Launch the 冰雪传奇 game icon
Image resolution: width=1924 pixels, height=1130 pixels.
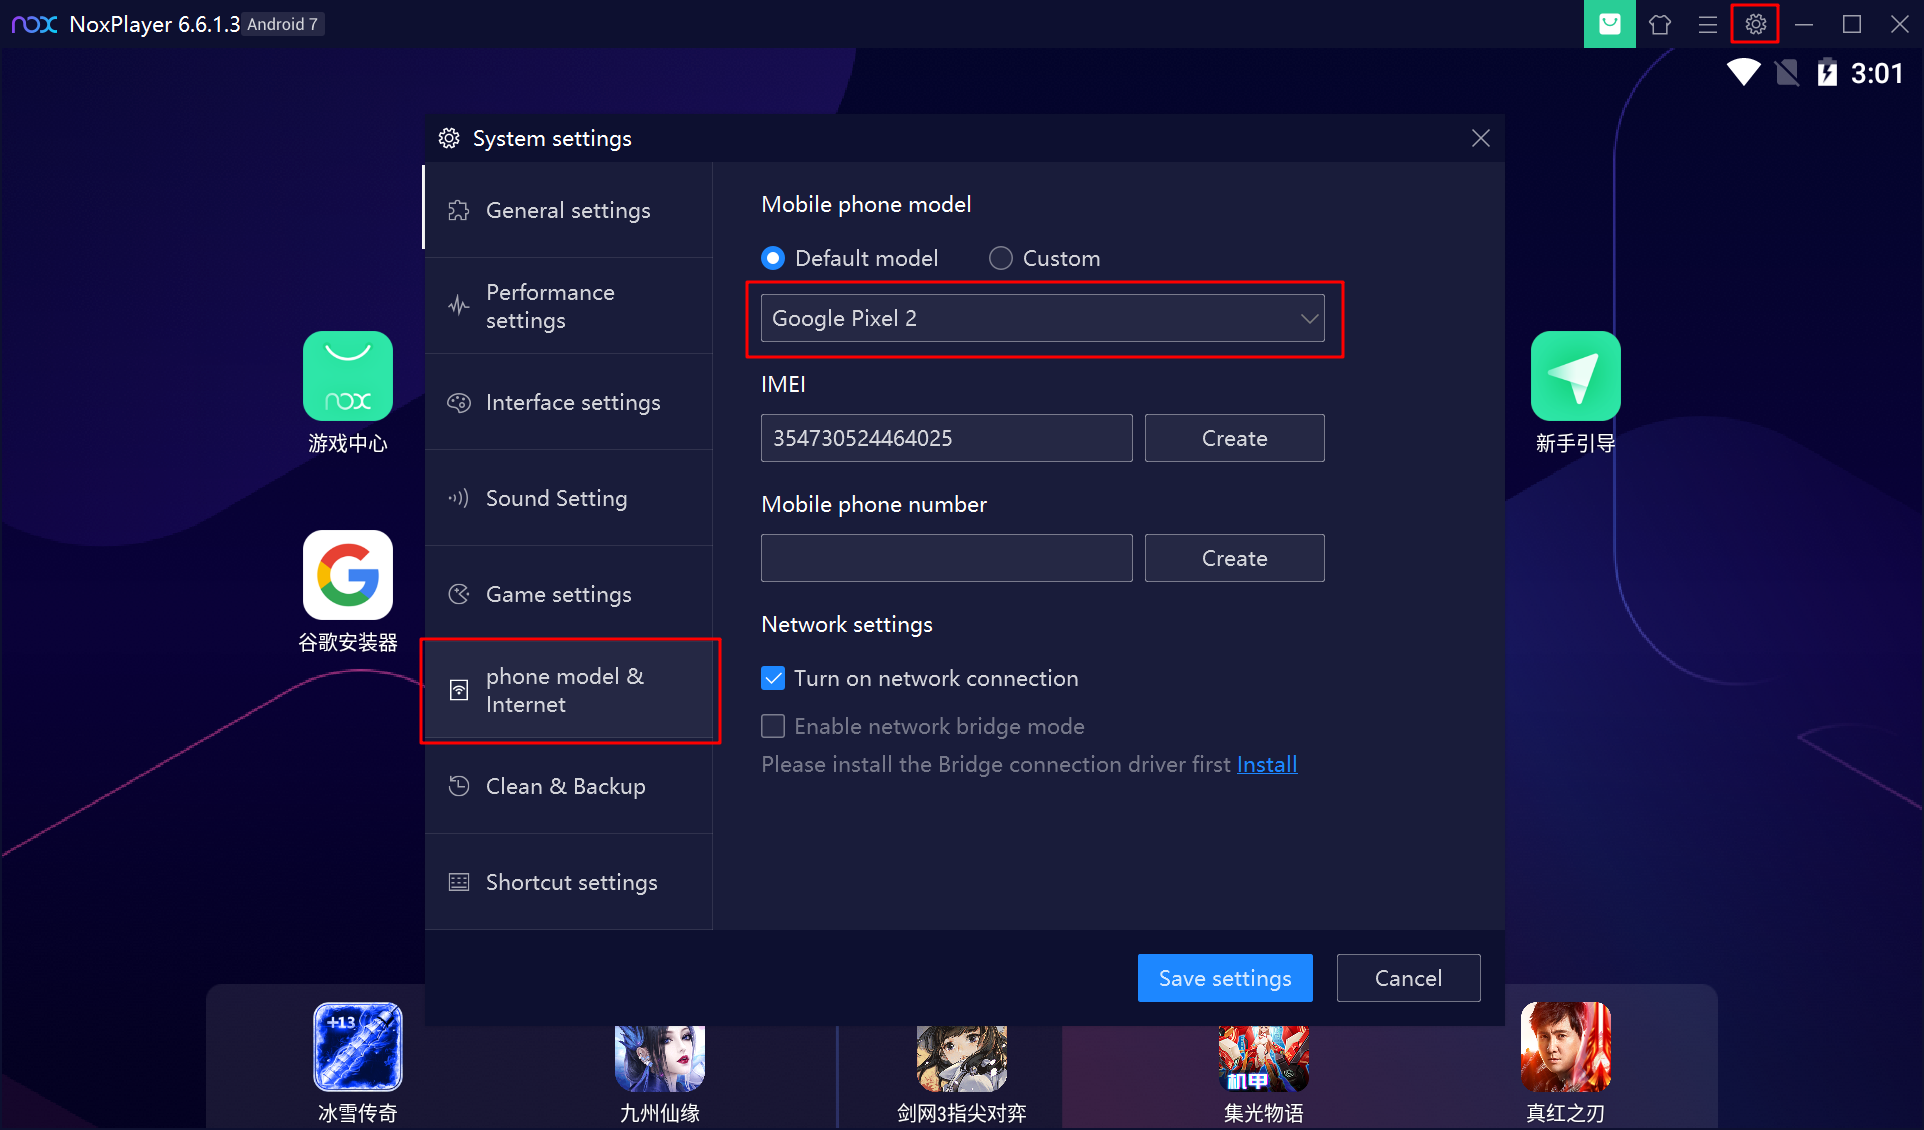[358, 1047]
